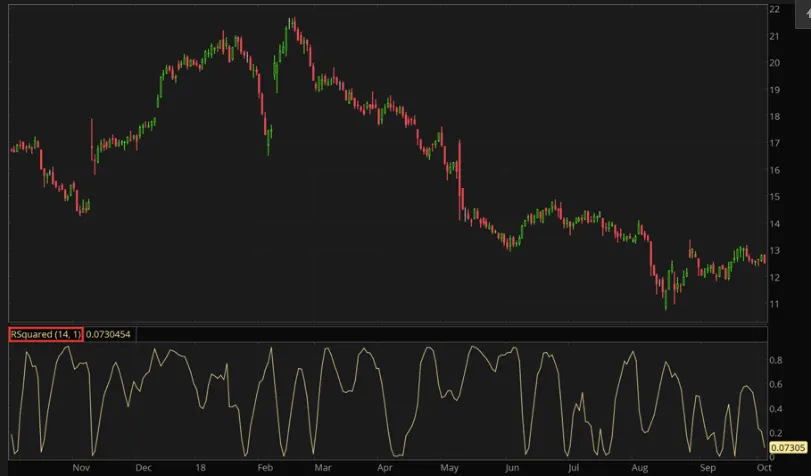Click the 18 price axis label
The image size is (811, 476).
pyautogui.click(x=774, y=116)
